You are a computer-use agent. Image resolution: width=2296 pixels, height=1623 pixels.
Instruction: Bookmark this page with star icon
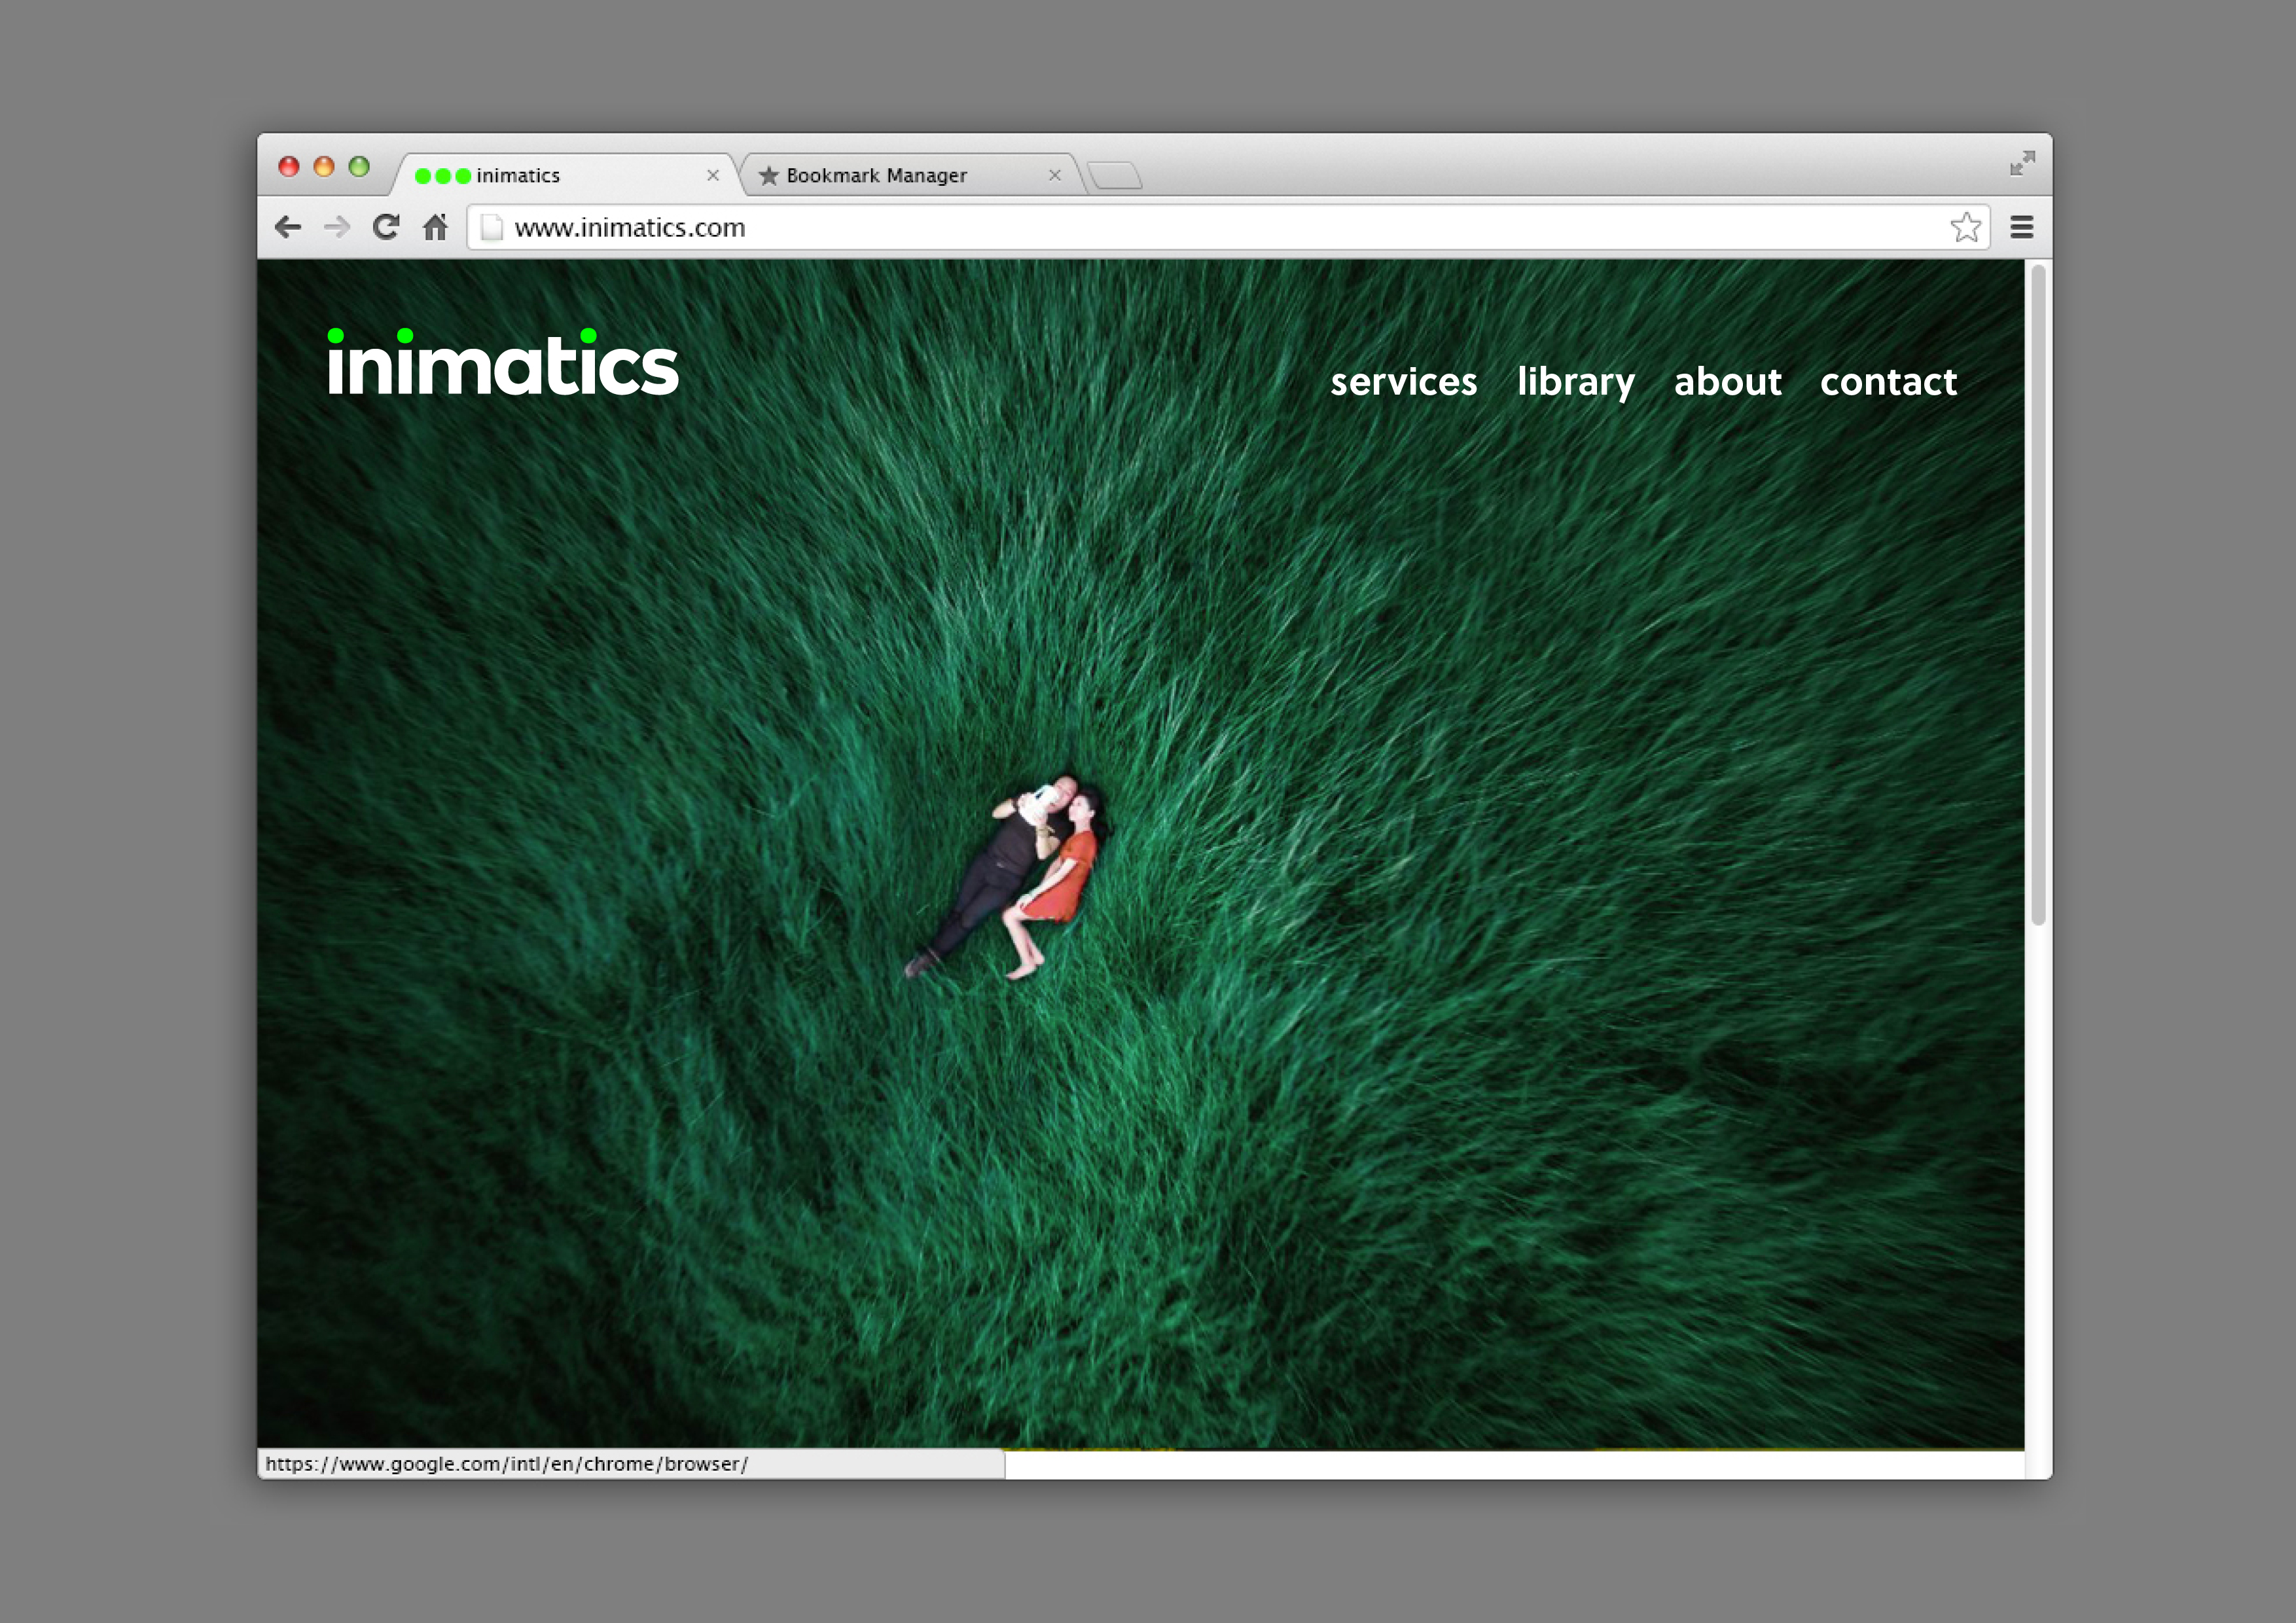[1965, 228]
